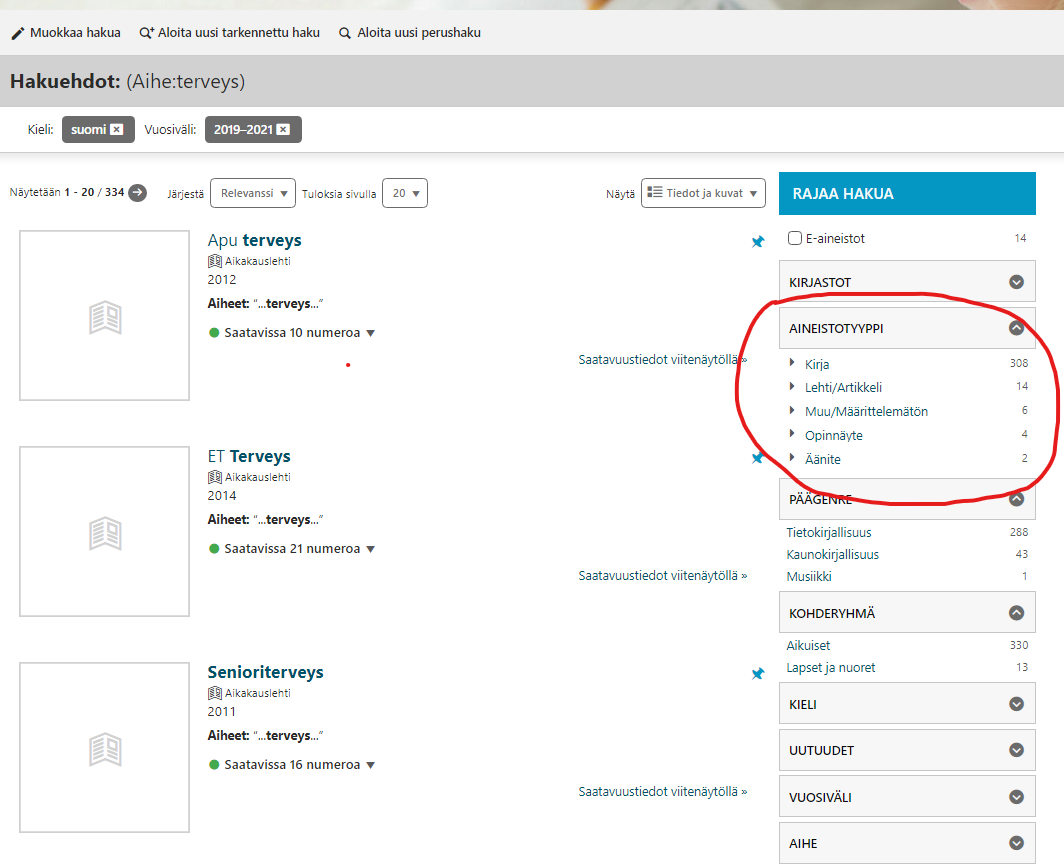Collapse the Aineistotyyppi filter section

(x=1016, y=328)
